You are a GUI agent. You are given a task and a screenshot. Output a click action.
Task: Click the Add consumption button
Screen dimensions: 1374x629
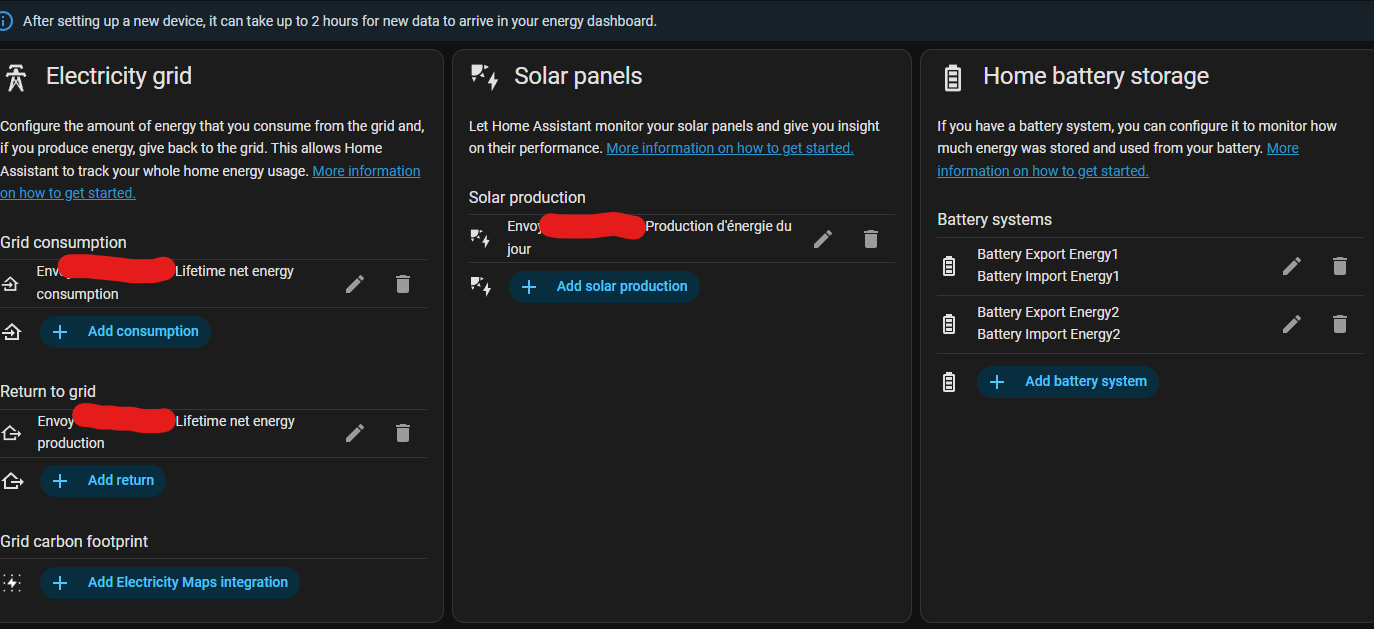click(x=125, y=332)
